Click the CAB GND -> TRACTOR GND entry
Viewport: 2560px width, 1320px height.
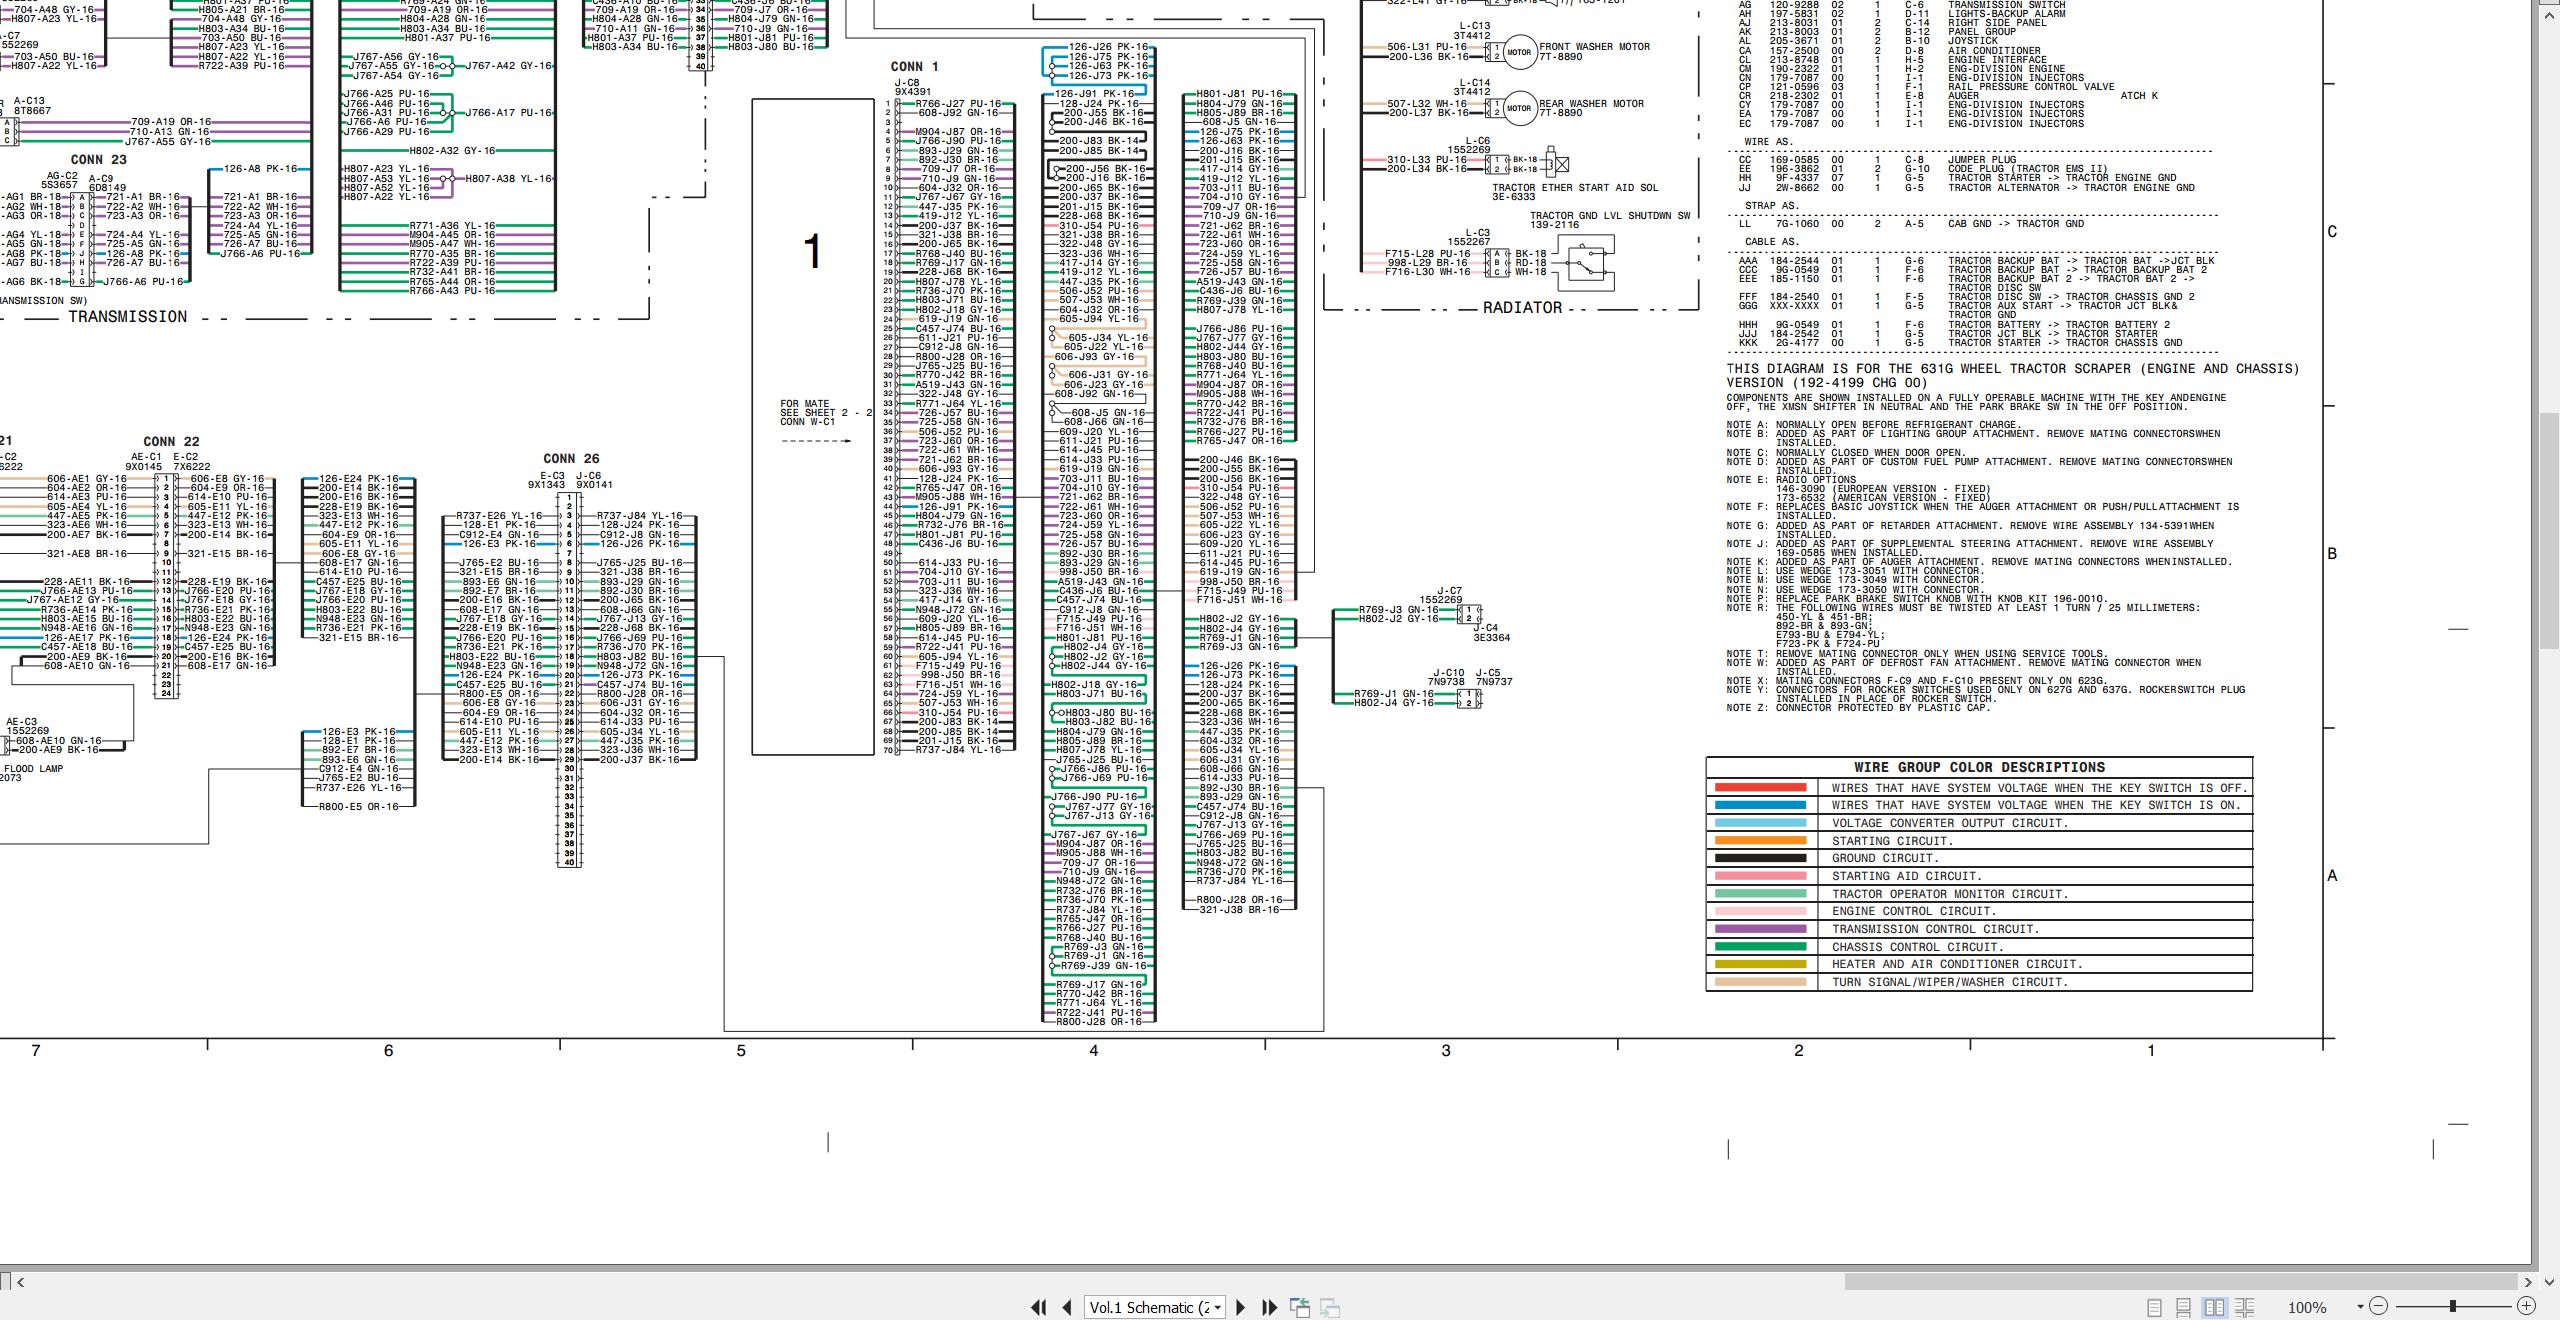[x=2016, y=224]
